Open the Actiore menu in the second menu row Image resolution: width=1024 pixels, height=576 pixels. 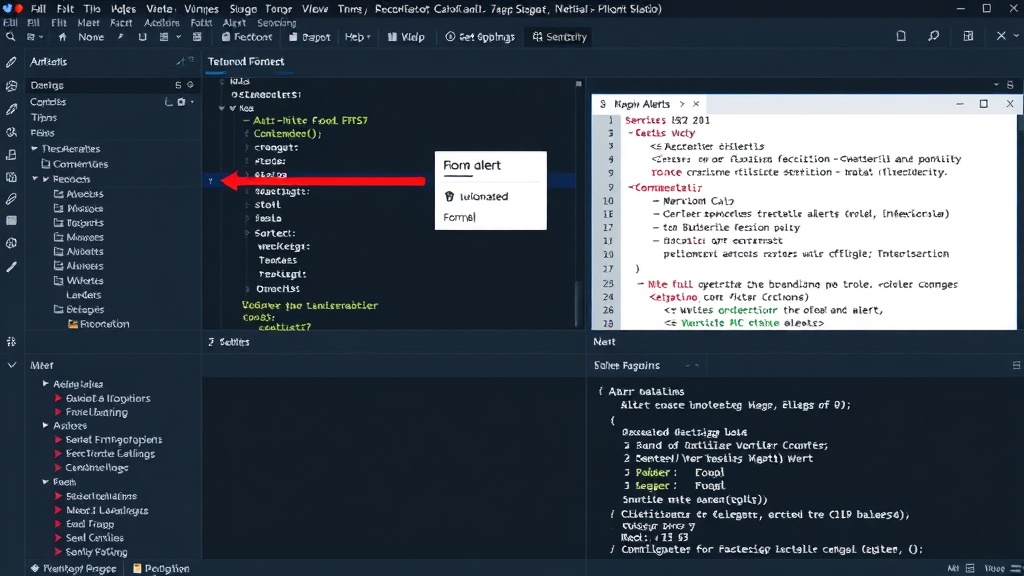pos(161,23)
